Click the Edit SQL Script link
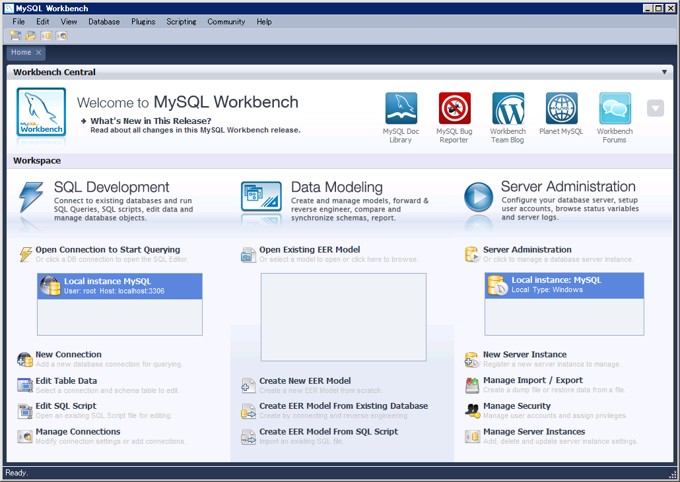This screenshot has width=680, height=482. coord(66,406)
